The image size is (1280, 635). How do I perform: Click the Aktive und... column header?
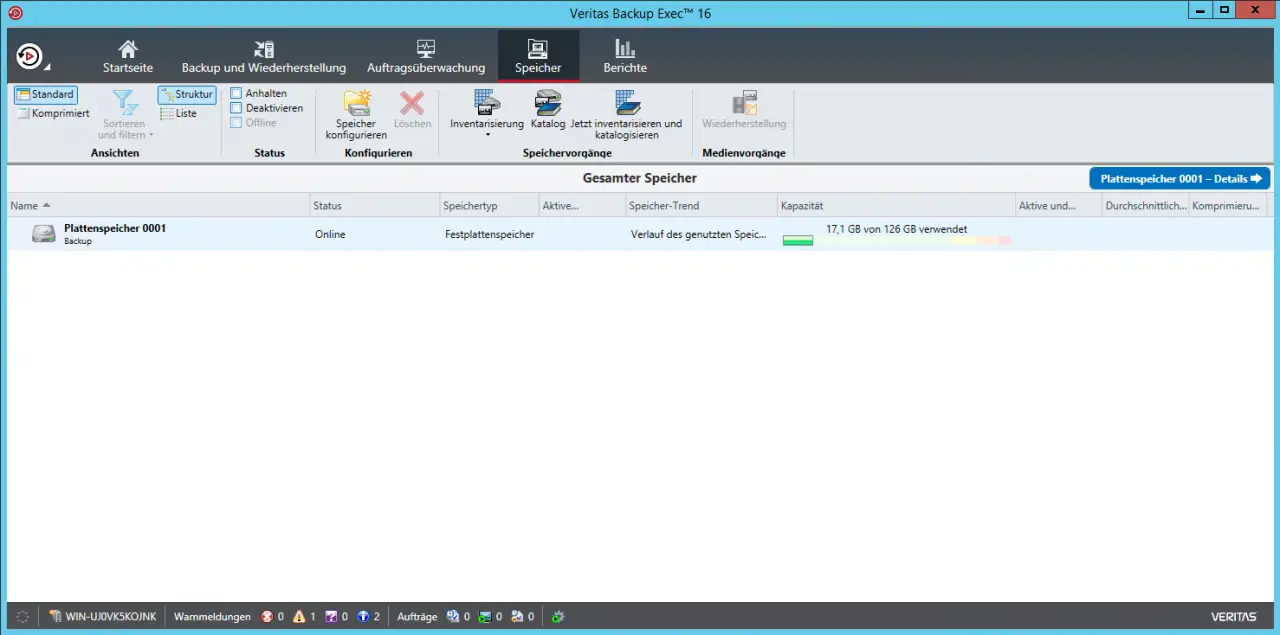(1058, 206)
